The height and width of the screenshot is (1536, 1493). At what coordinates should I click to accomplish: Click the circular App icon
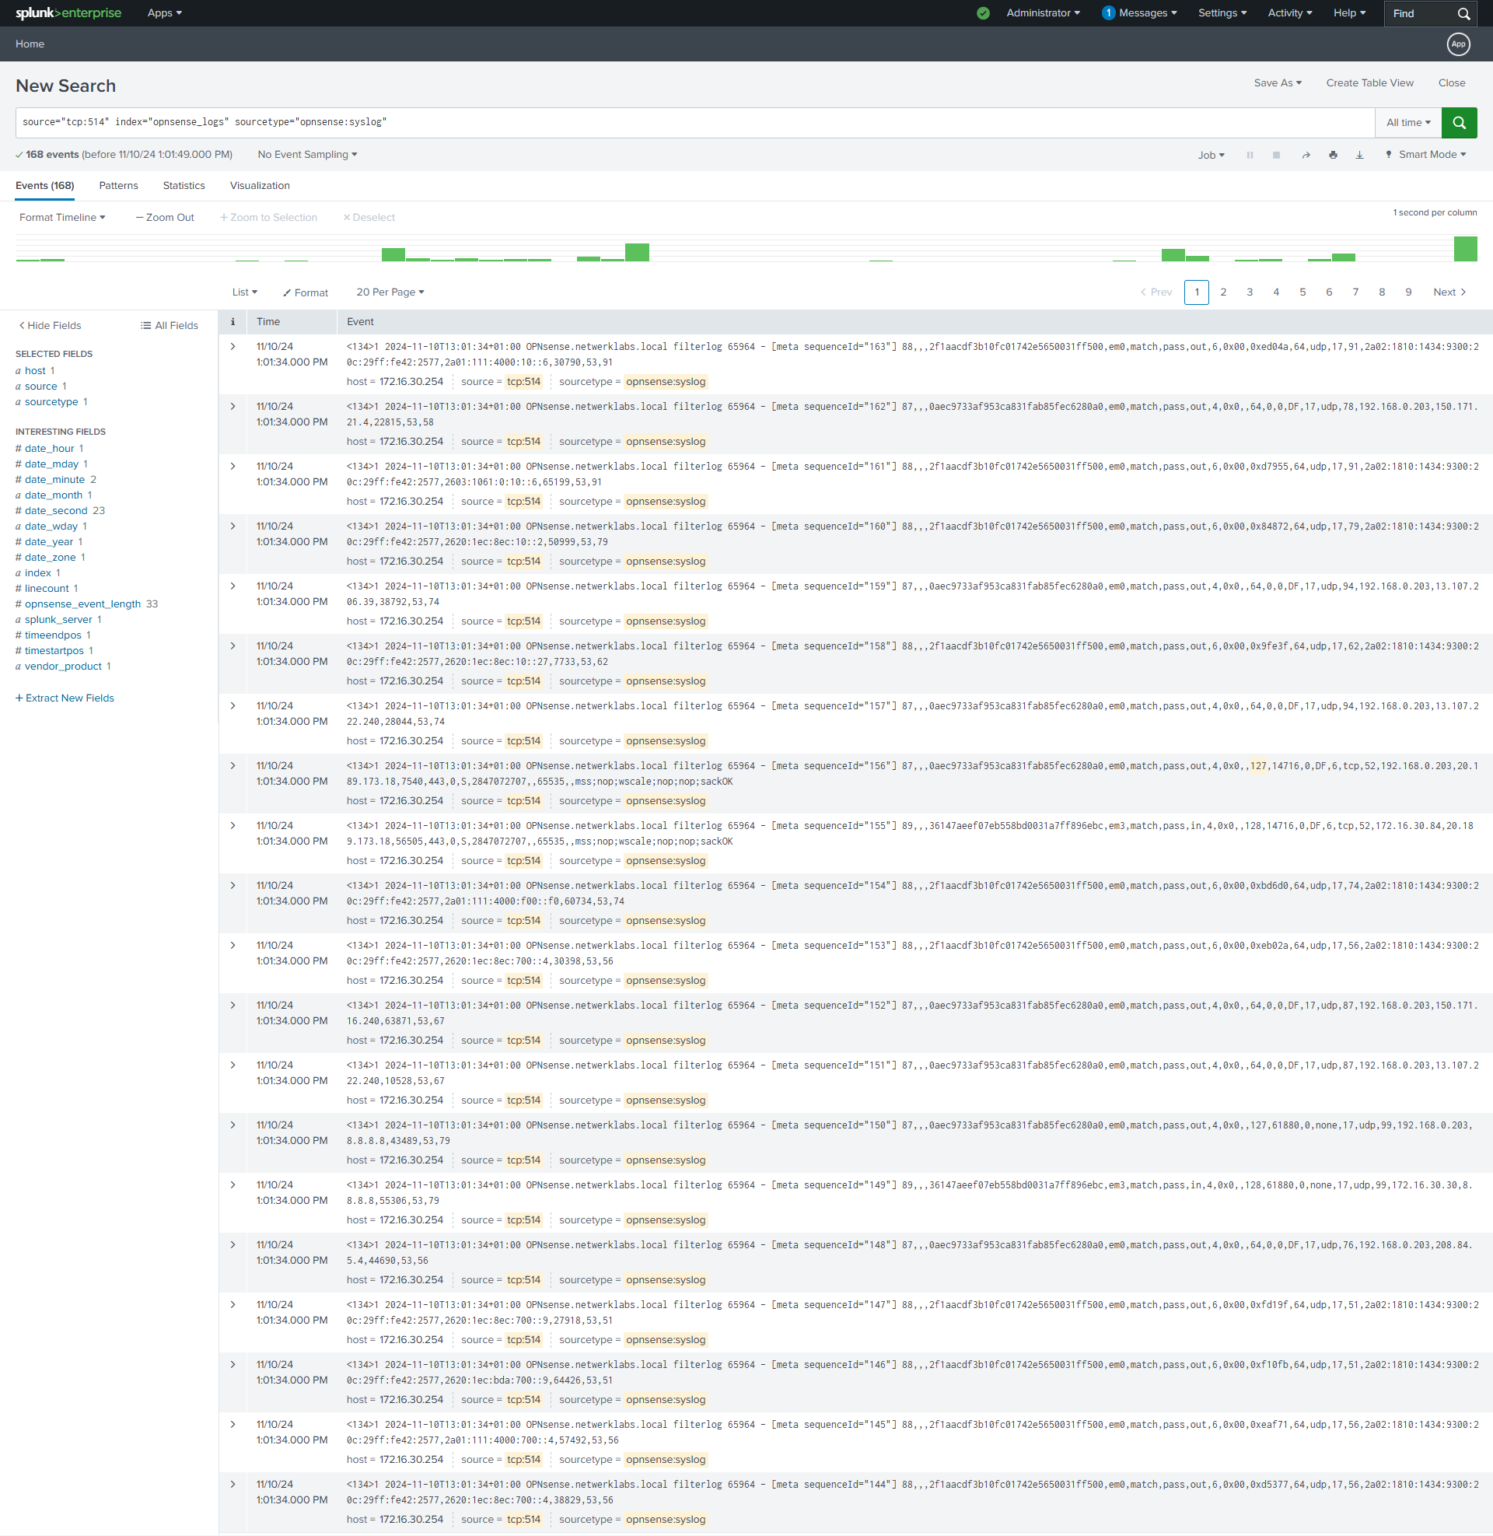(x=1458, y=44)
